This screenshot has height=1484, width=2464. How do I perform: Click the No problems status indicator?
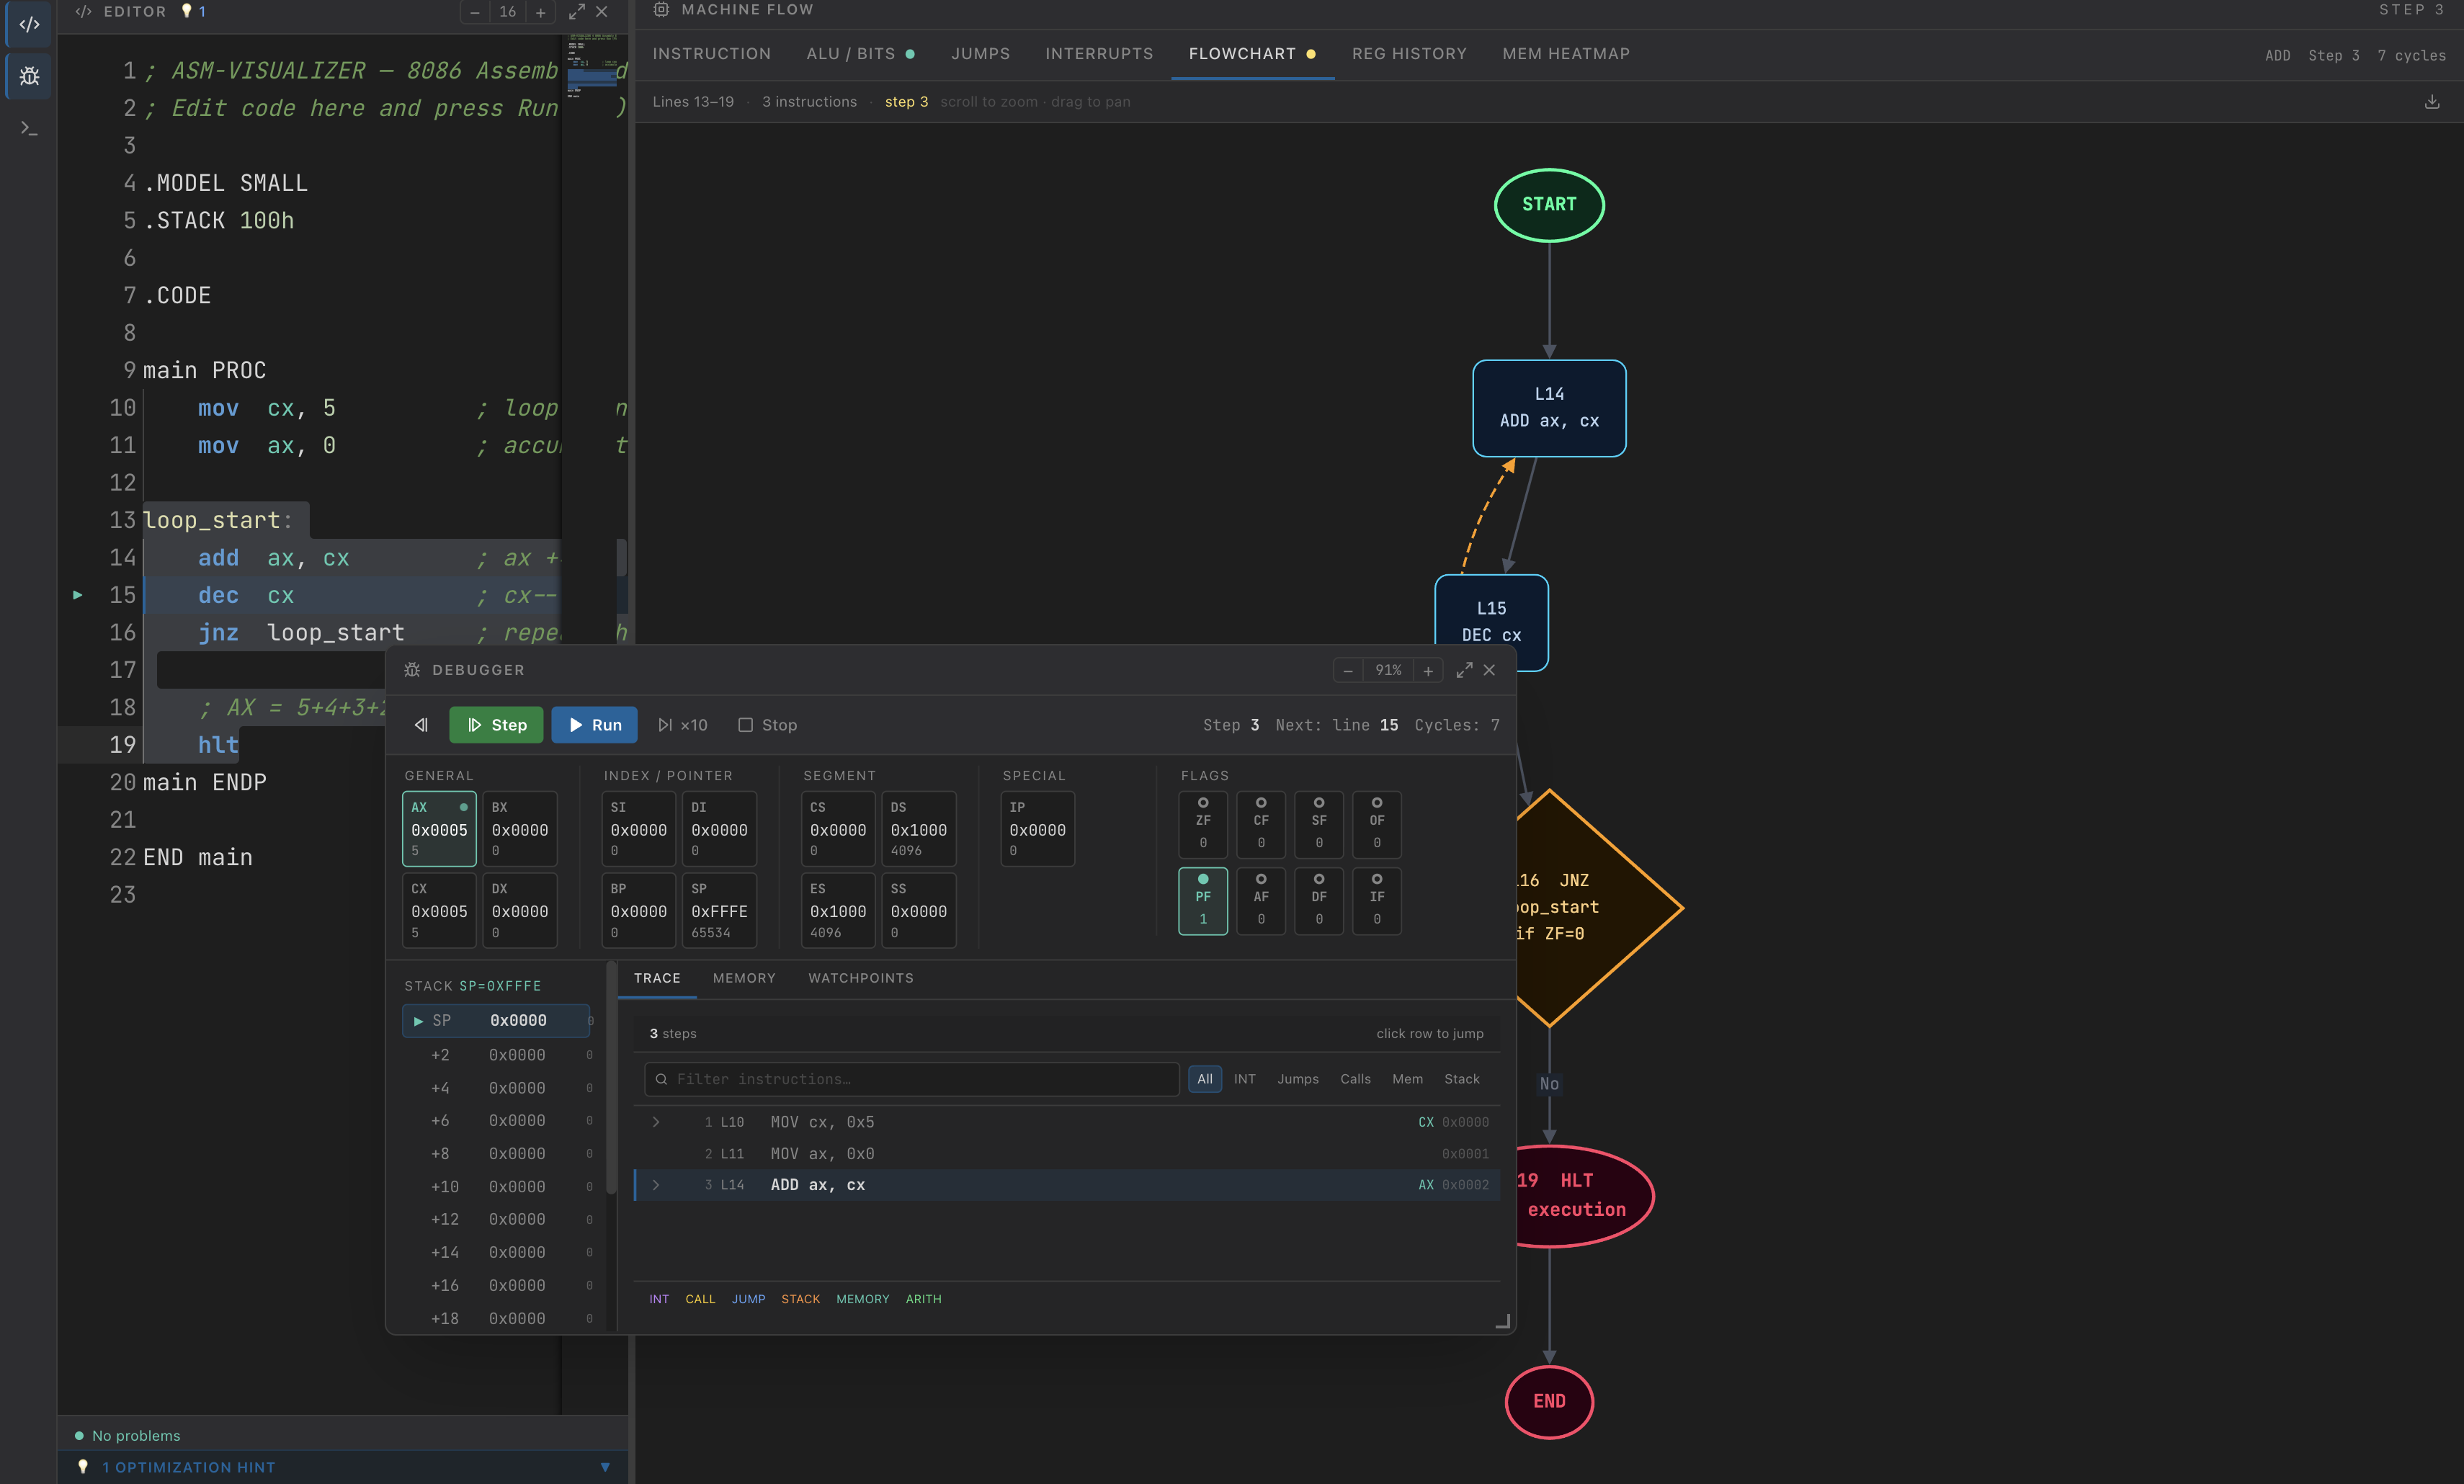coord(127,1435)
